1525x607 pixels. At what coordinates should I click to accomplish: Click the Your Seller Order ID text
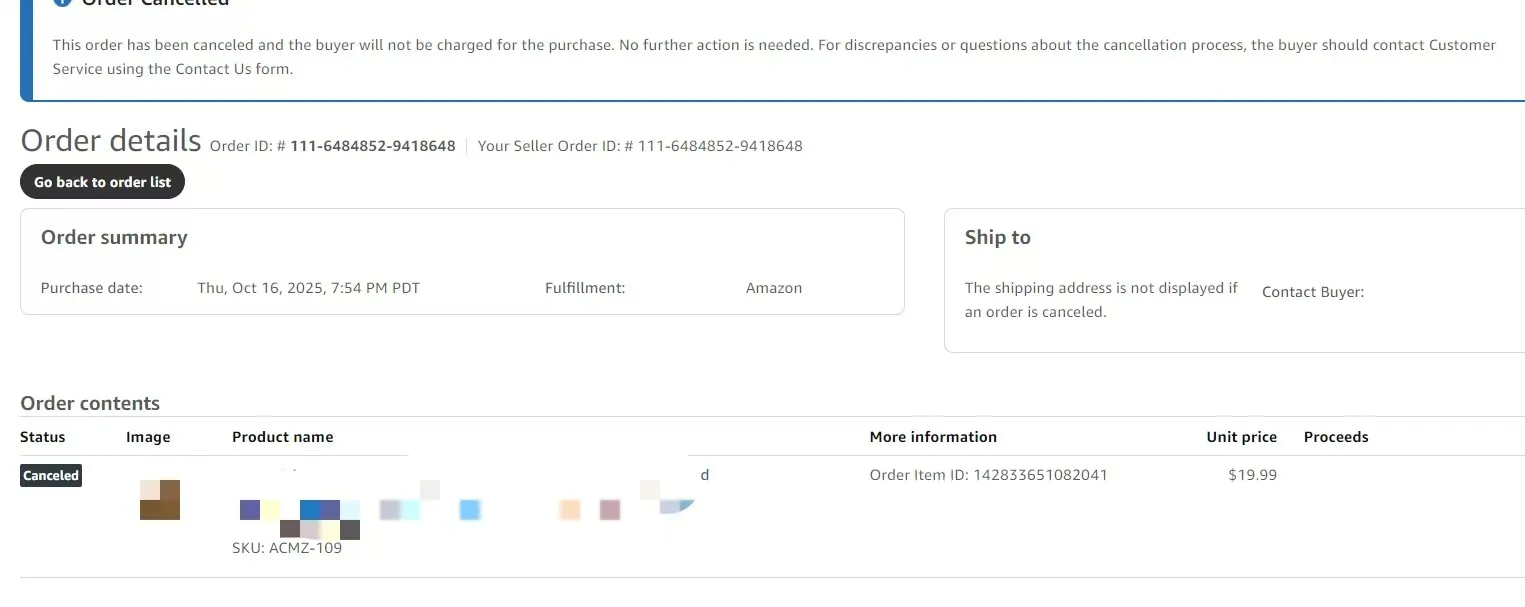[x=640, y=146]
